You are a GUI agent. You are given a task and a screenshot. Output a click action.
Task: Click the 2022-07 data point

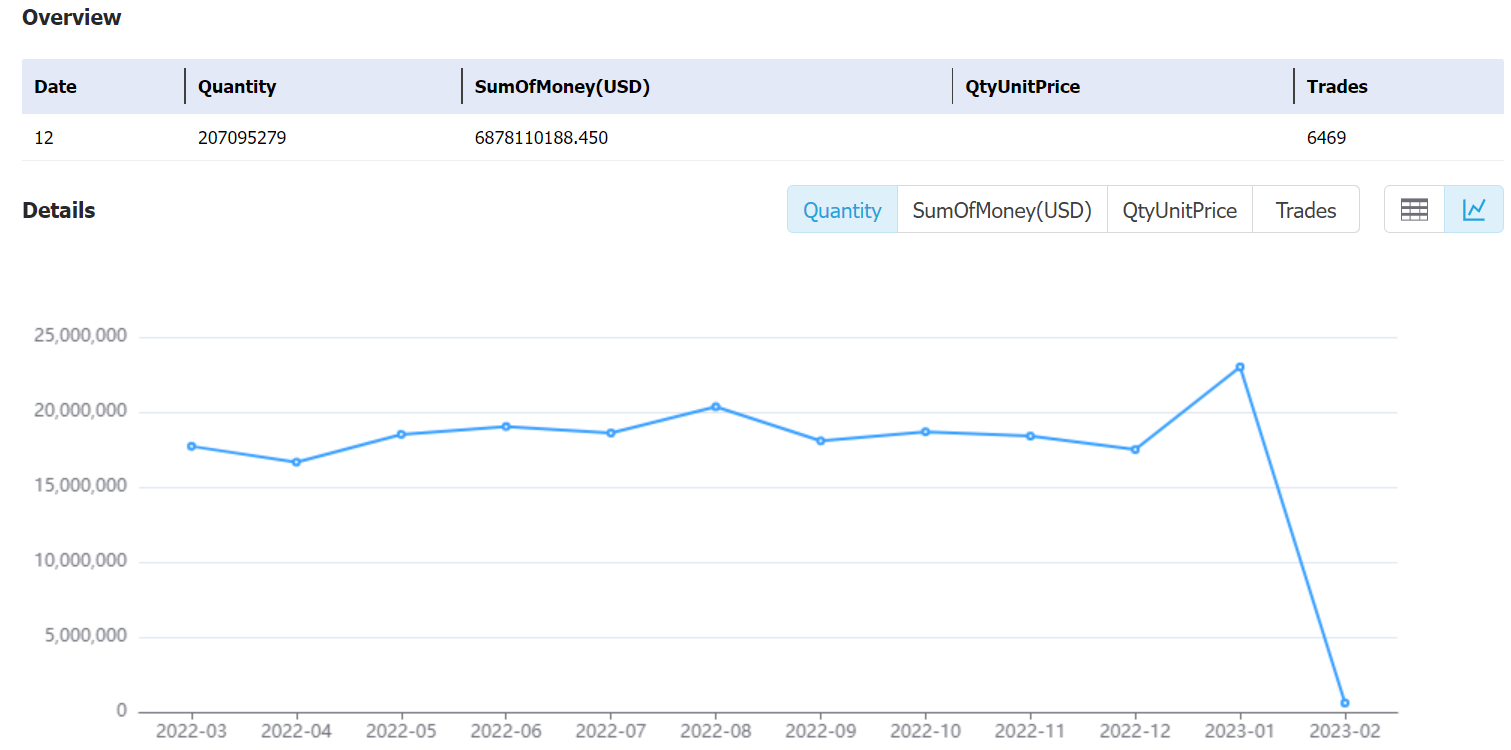611,433
